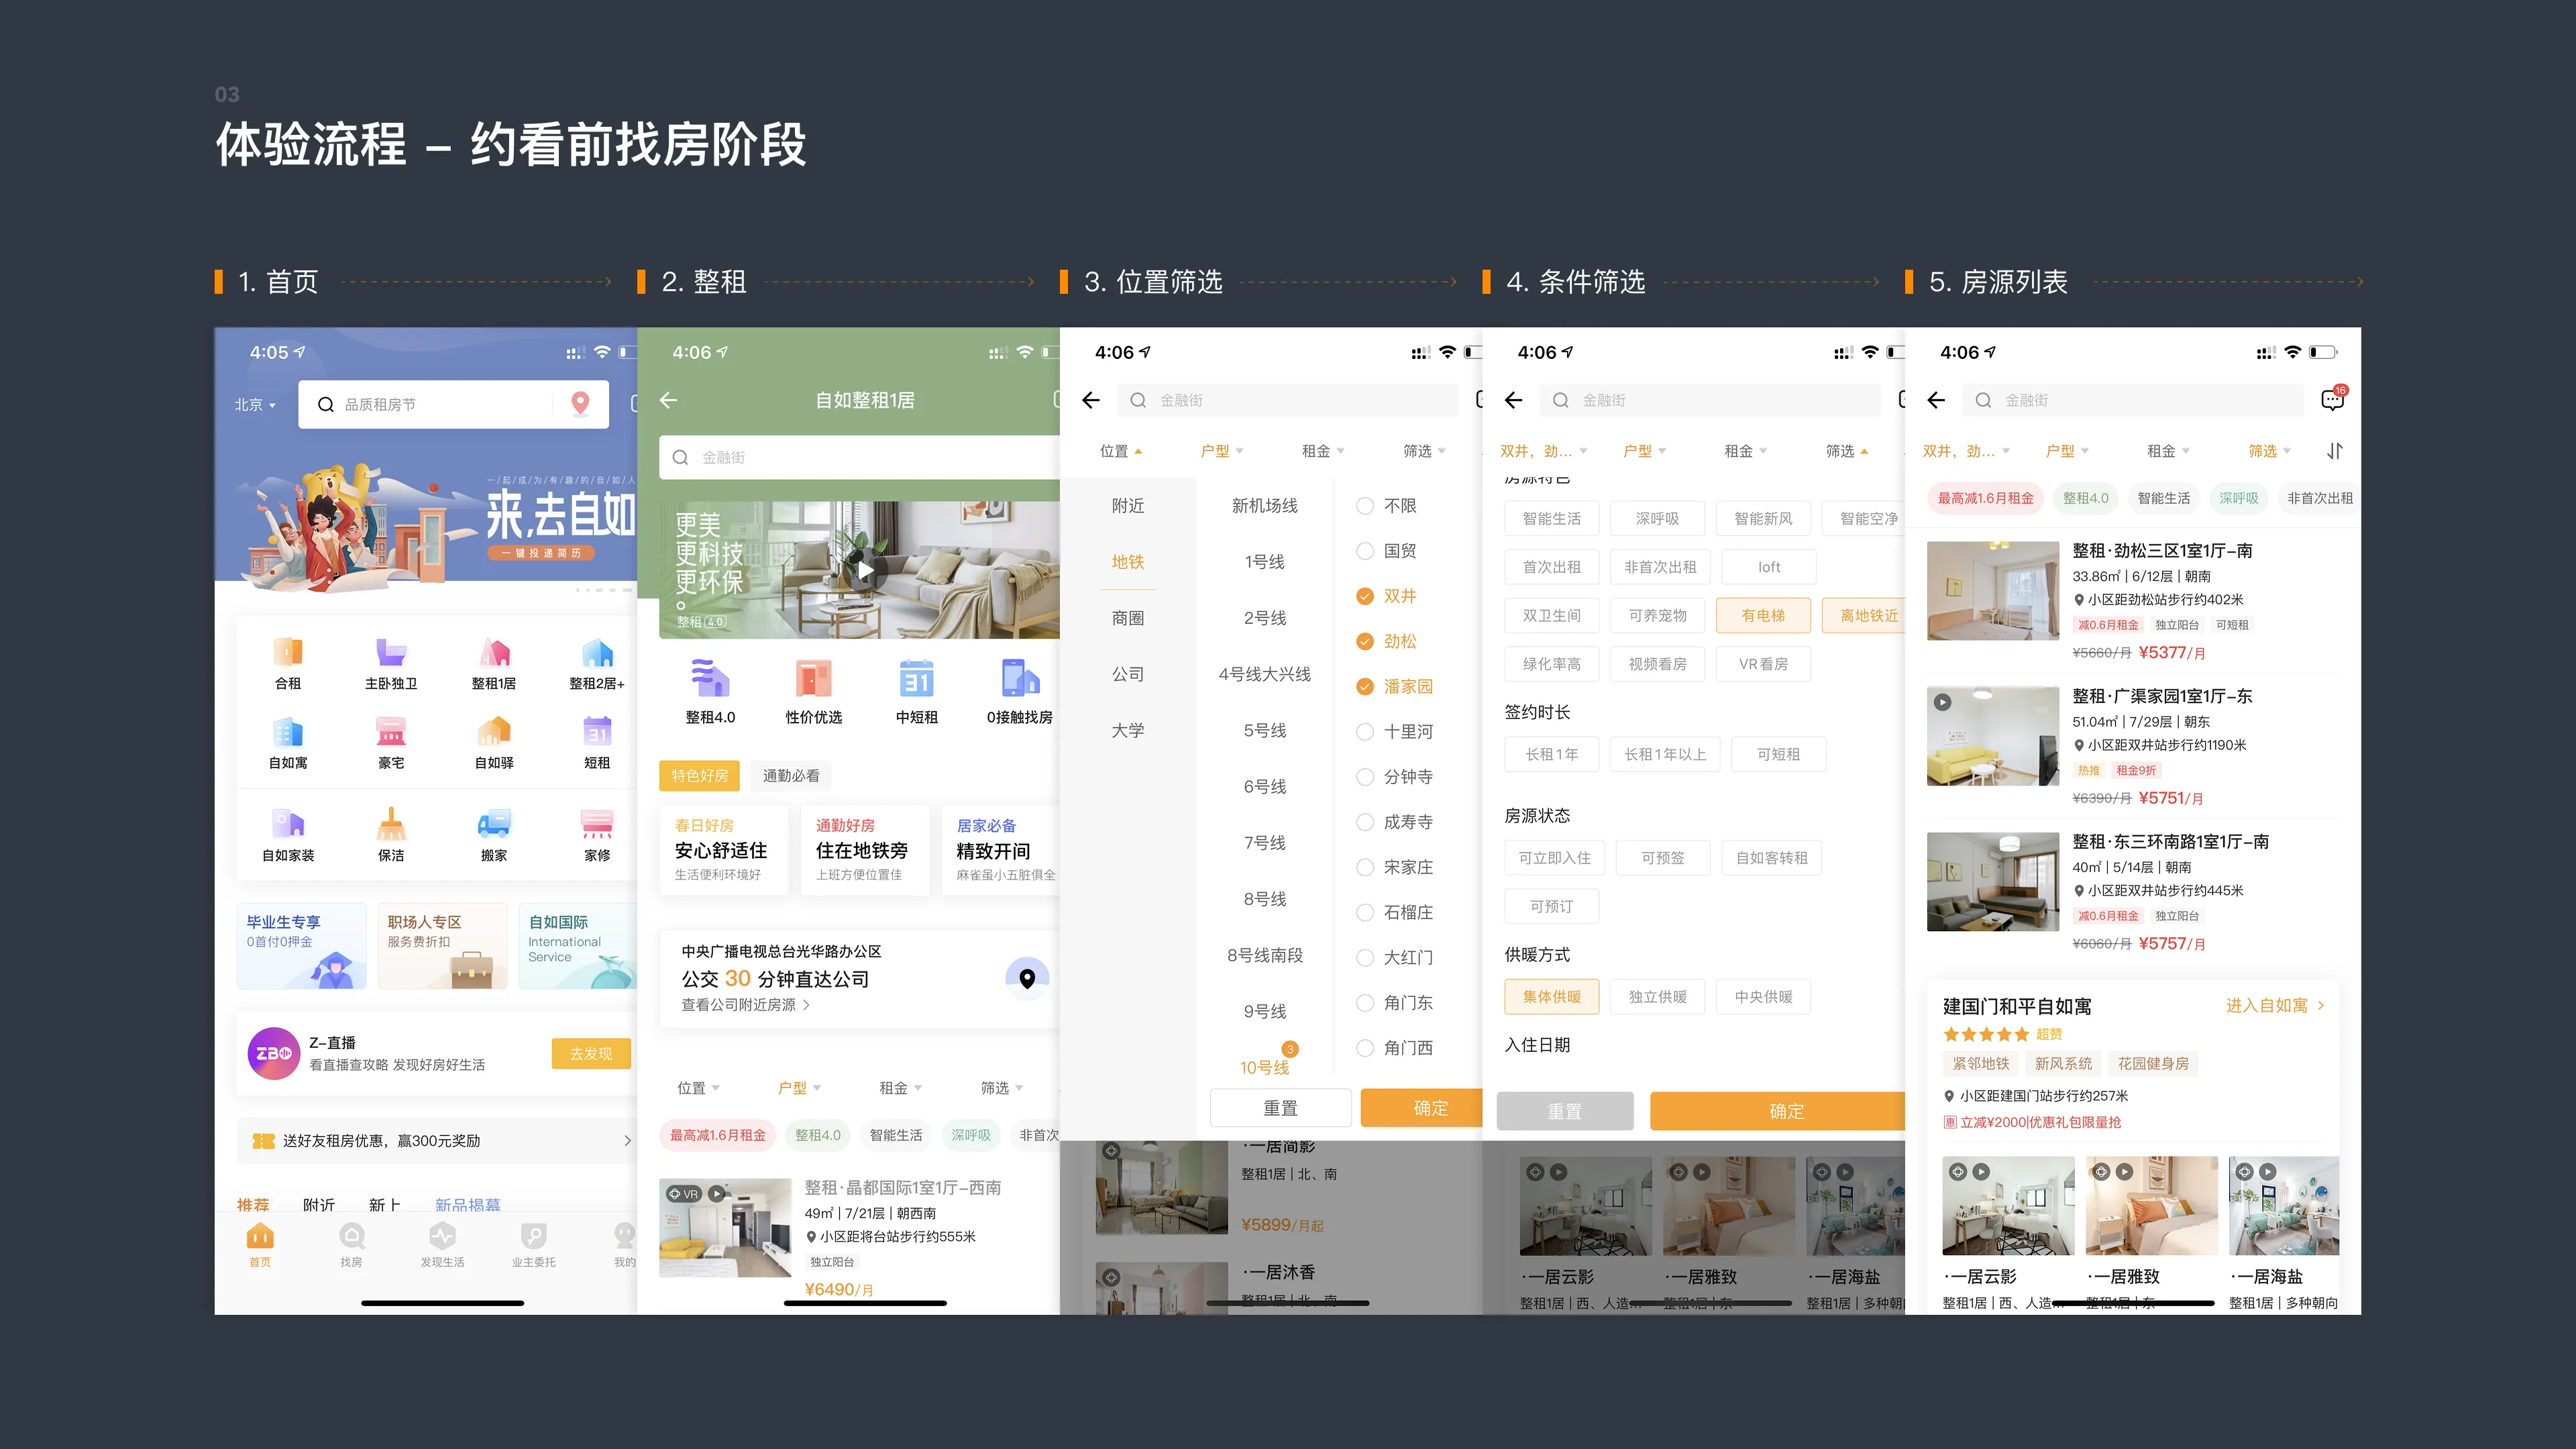Switch to the 通勤必看 tab
Screen dimensions: 2576x1449
click(x=791, y=776)
